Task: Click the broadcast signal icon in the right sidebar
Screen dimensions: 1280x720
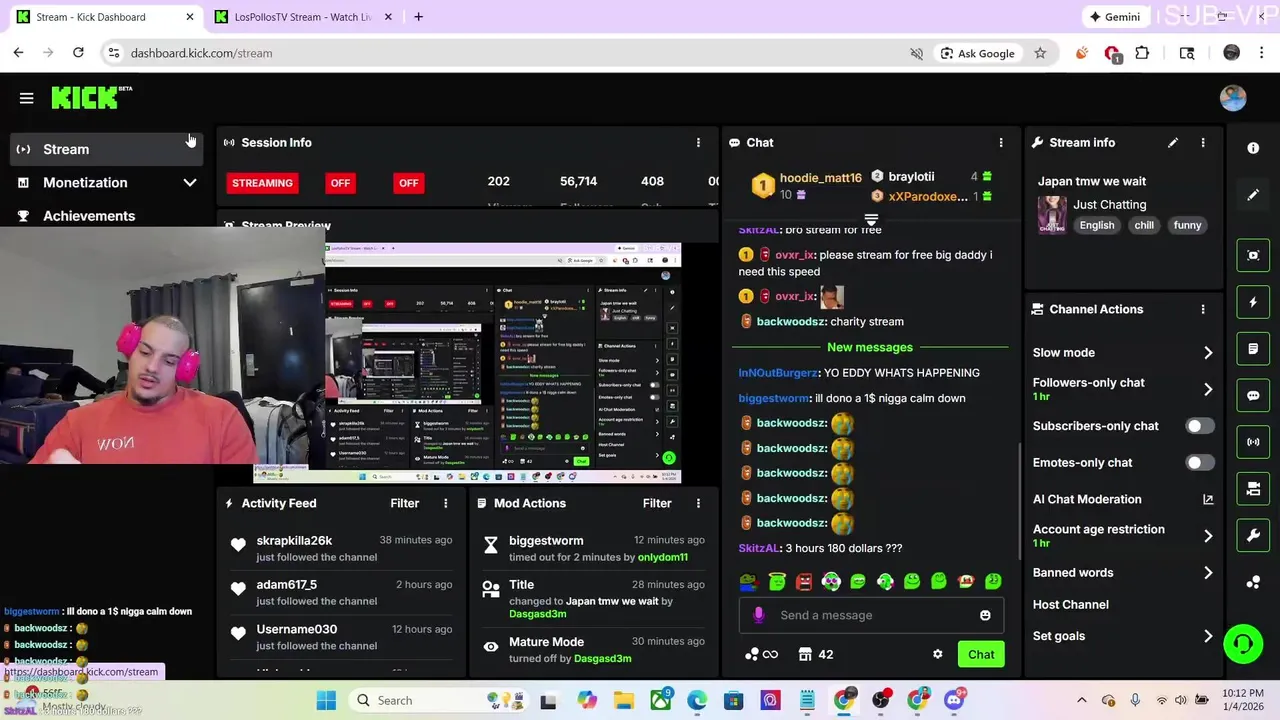Action: click(x=1253, y=442)
